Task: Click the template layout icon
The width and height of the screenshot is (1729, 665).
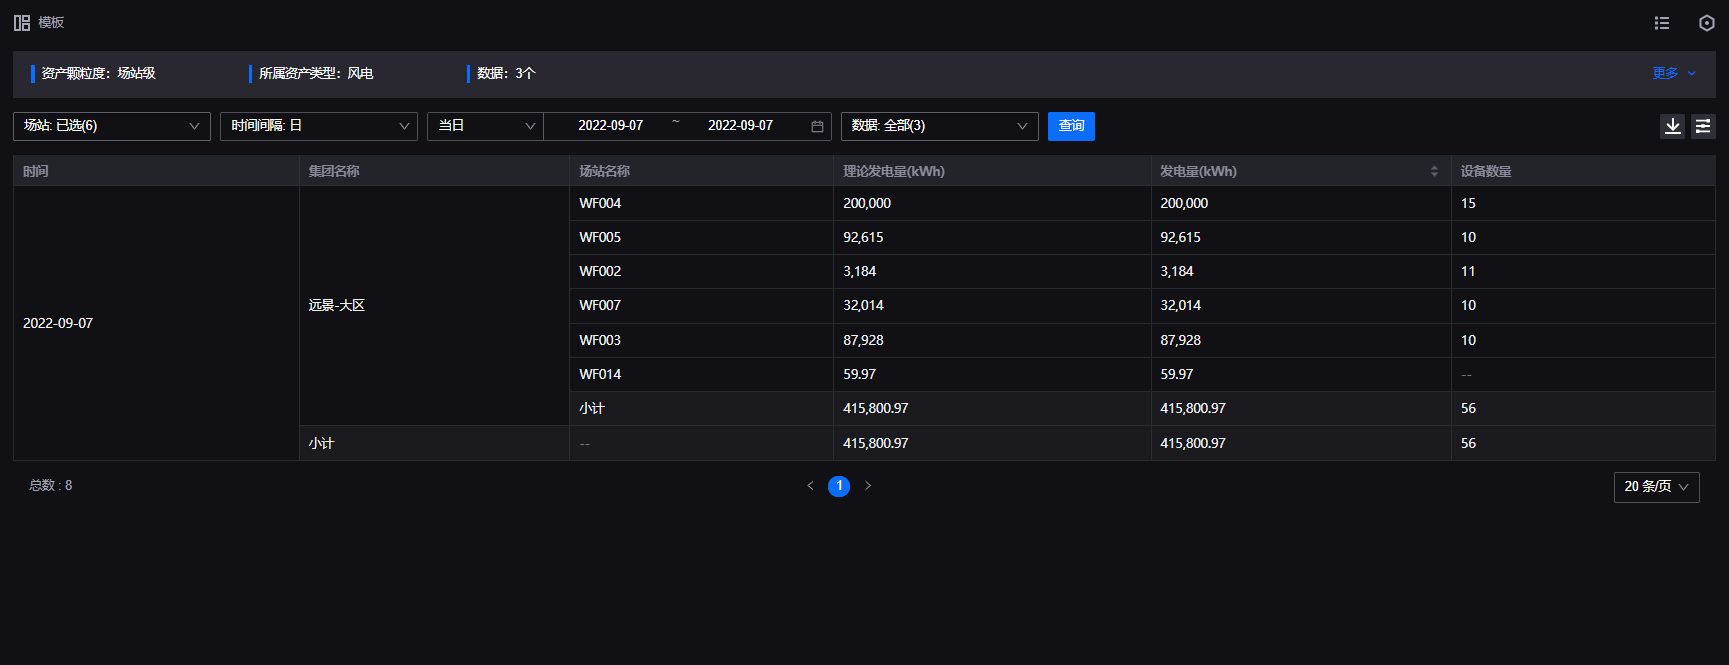Action: (x=21, y=23)
